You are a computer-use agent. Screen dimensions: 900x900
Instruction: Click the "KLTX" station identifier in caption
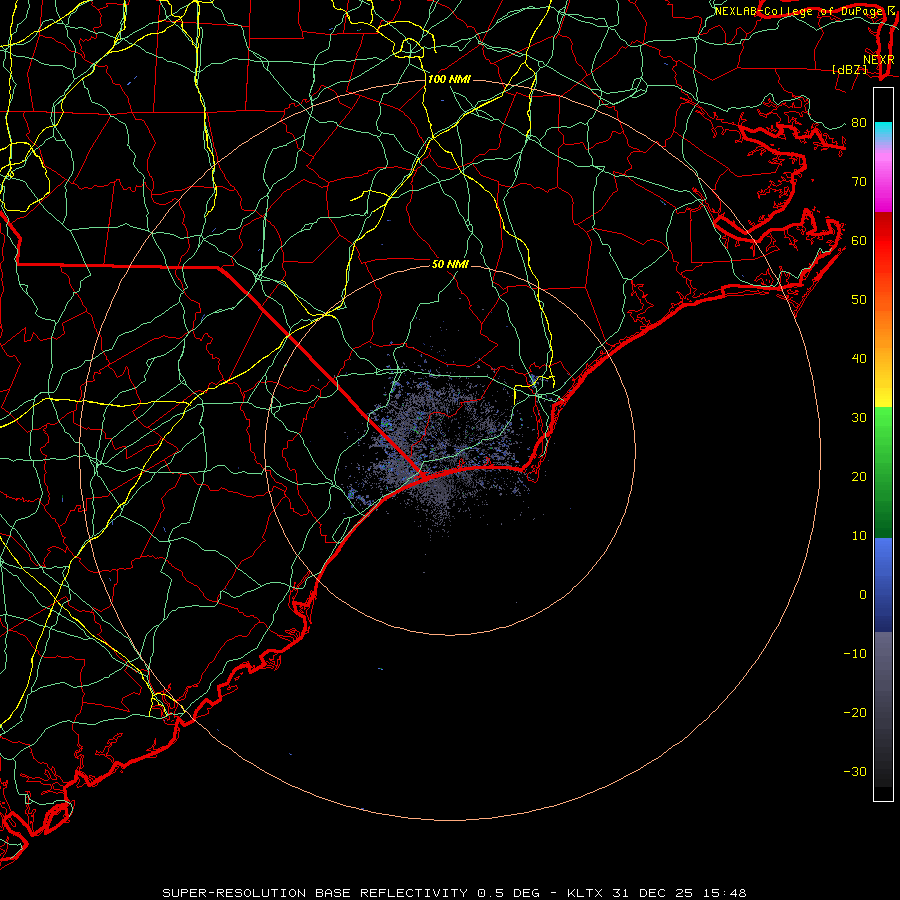tap(583, 893)
